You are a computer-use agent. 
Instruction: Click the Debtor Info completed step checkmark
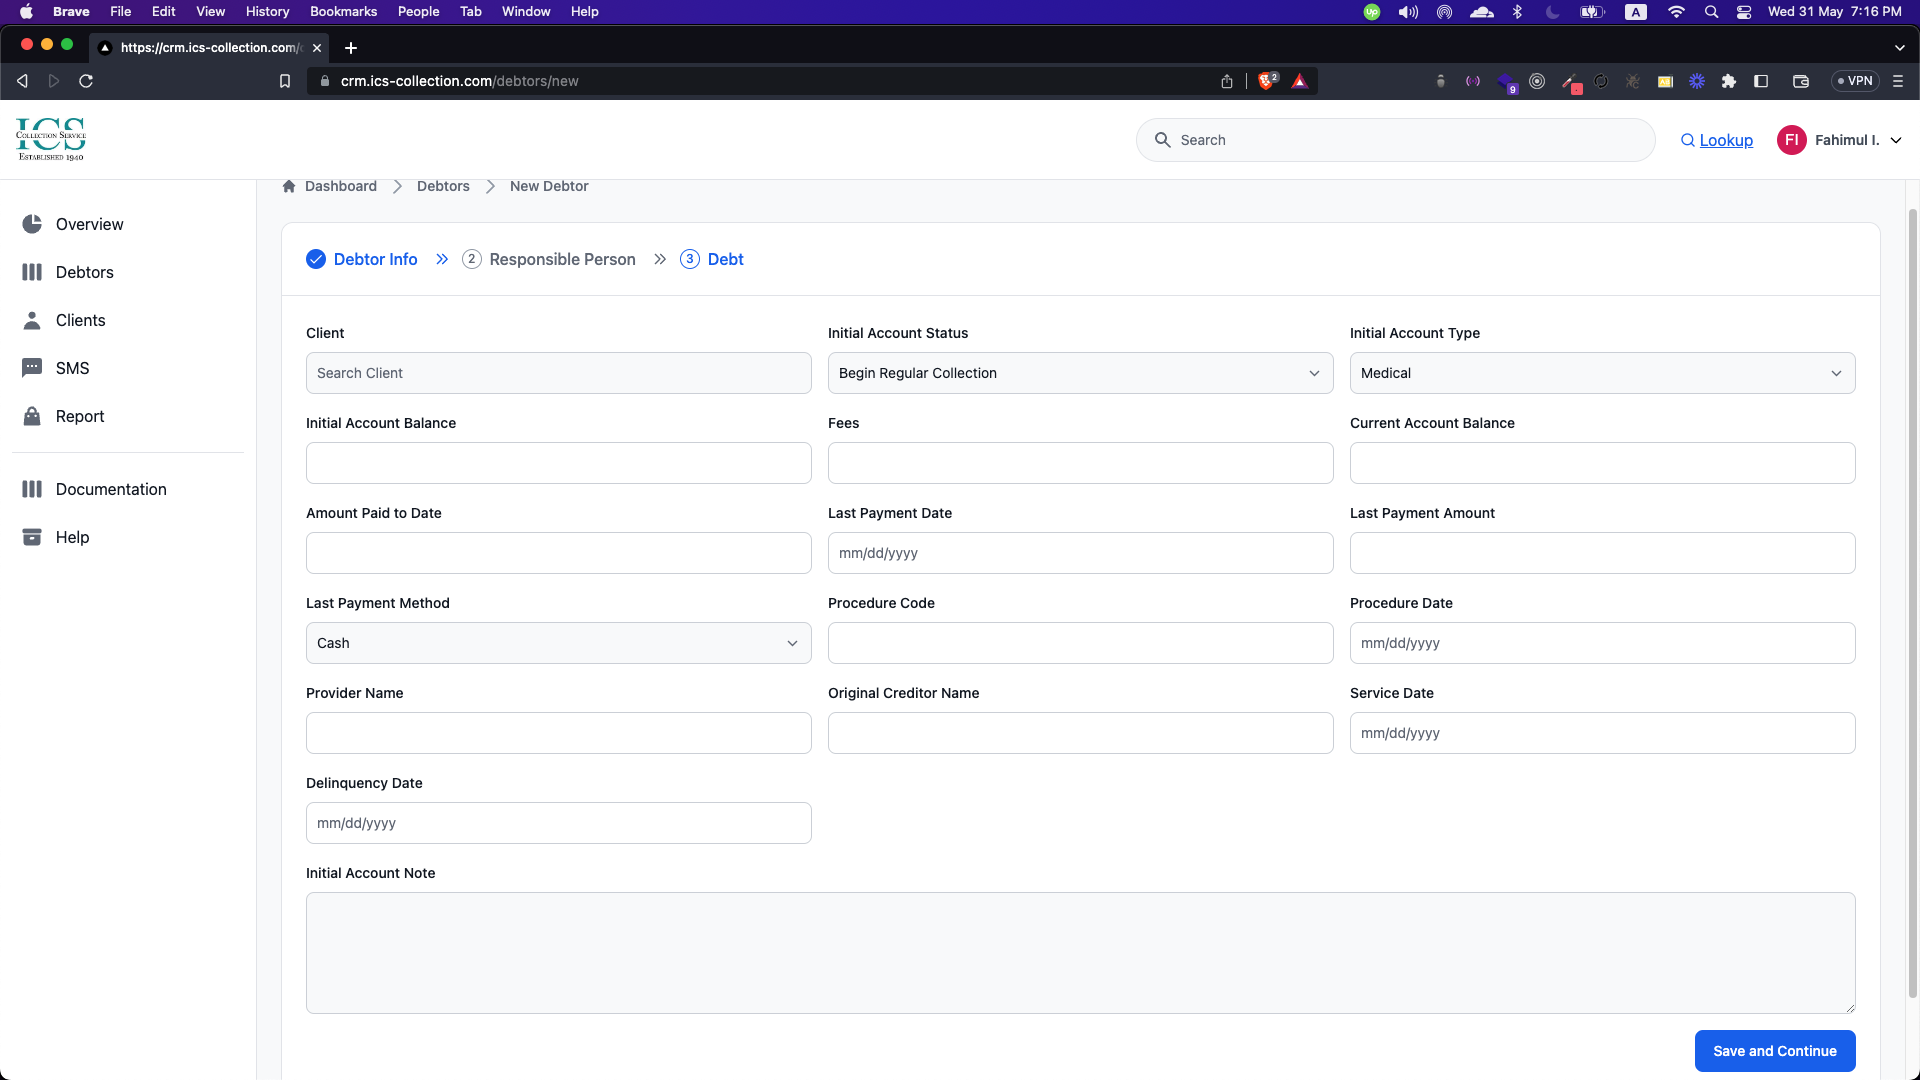316,259
